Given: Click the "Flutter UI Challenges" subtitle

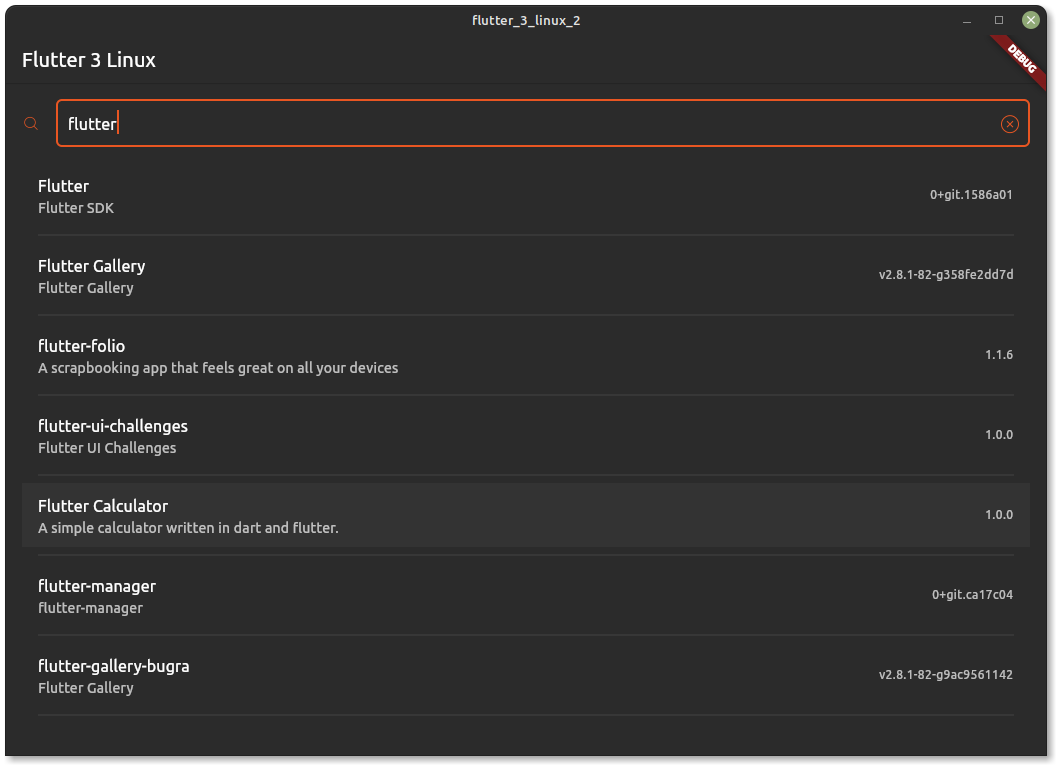Looking at the screenshot, I should point(107,448).
